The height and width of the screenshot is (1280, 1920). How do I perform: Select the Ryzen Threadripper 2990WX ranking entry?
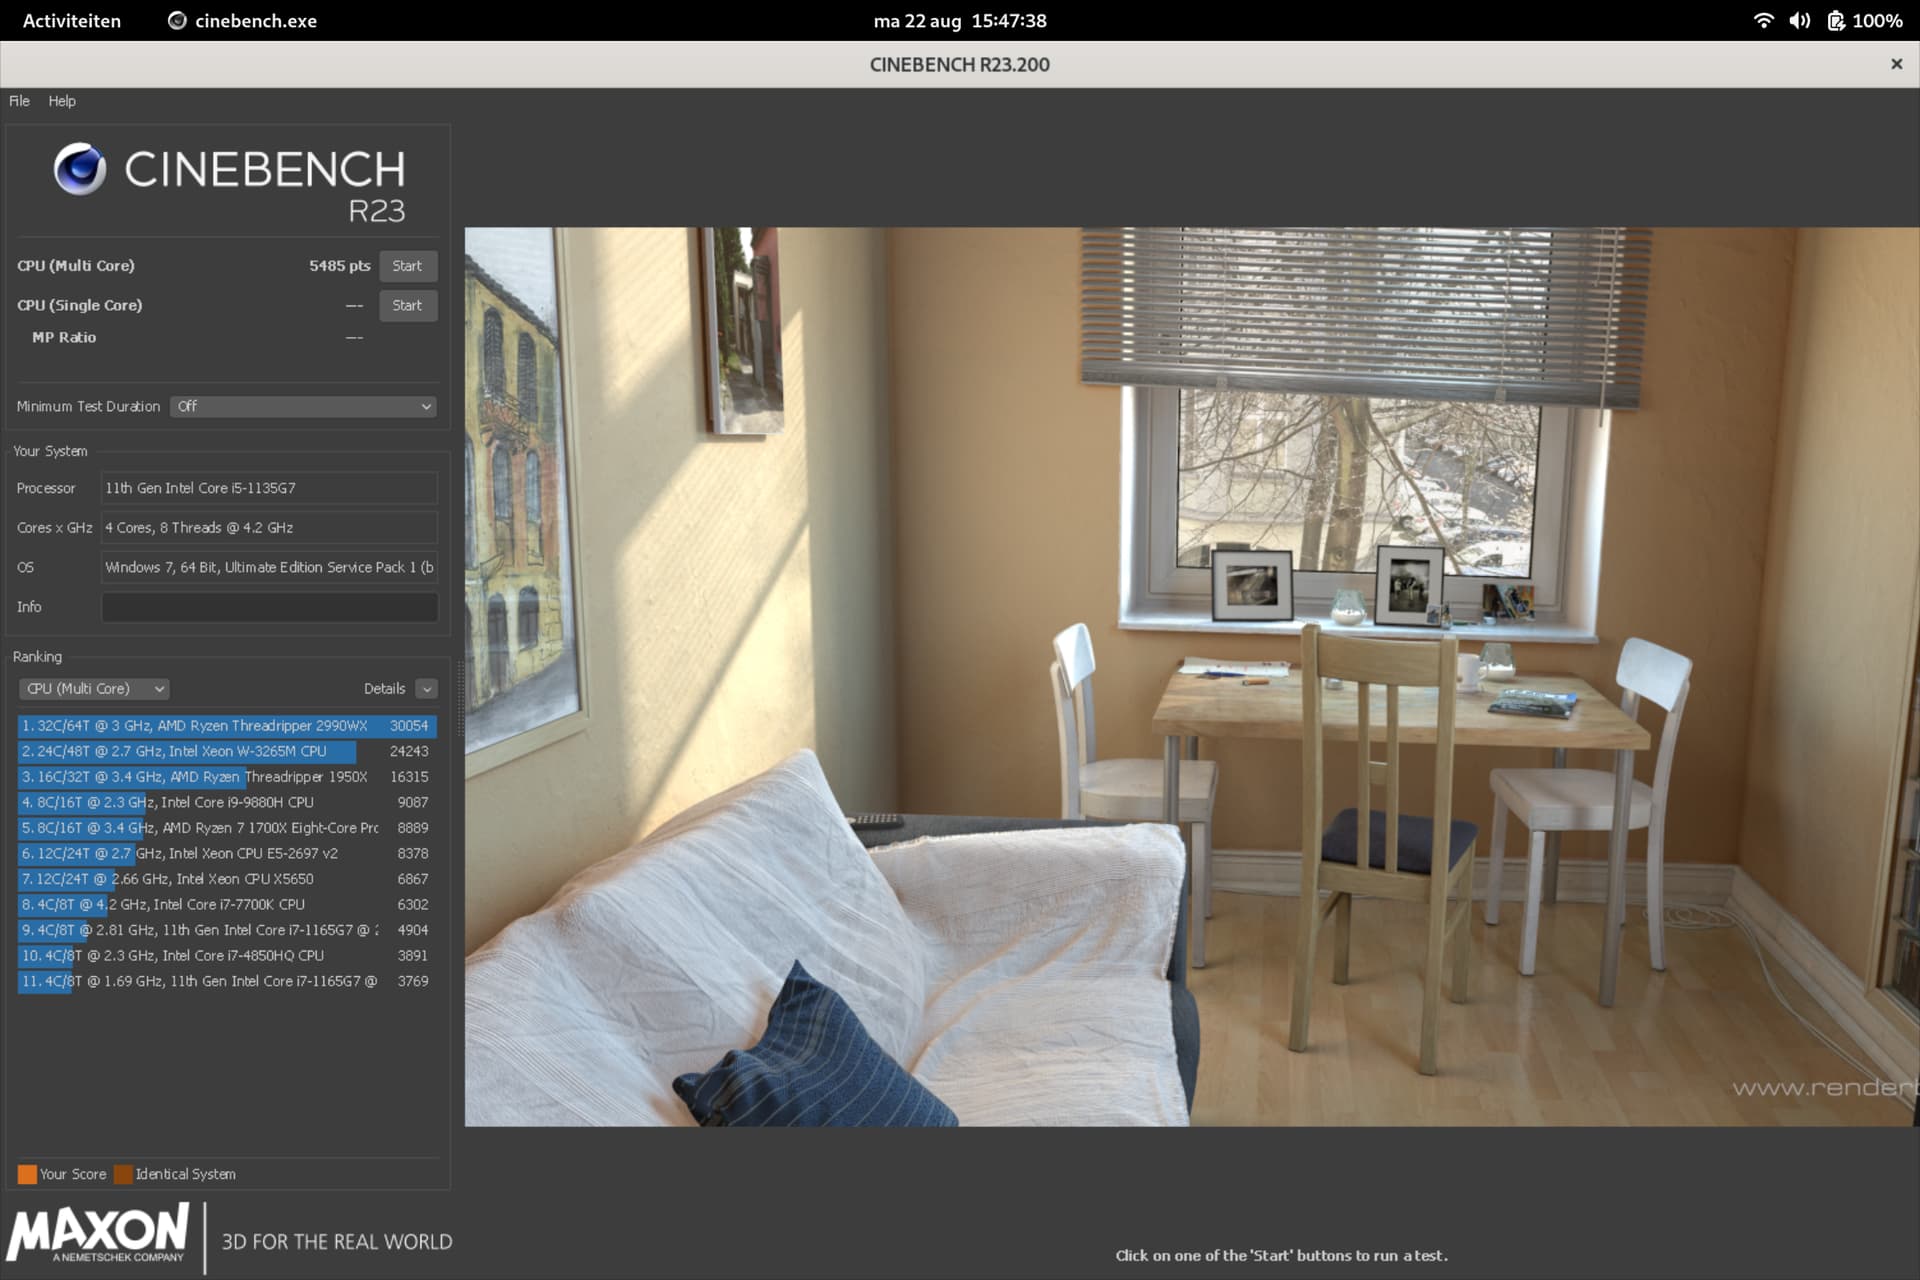[227, 726]
